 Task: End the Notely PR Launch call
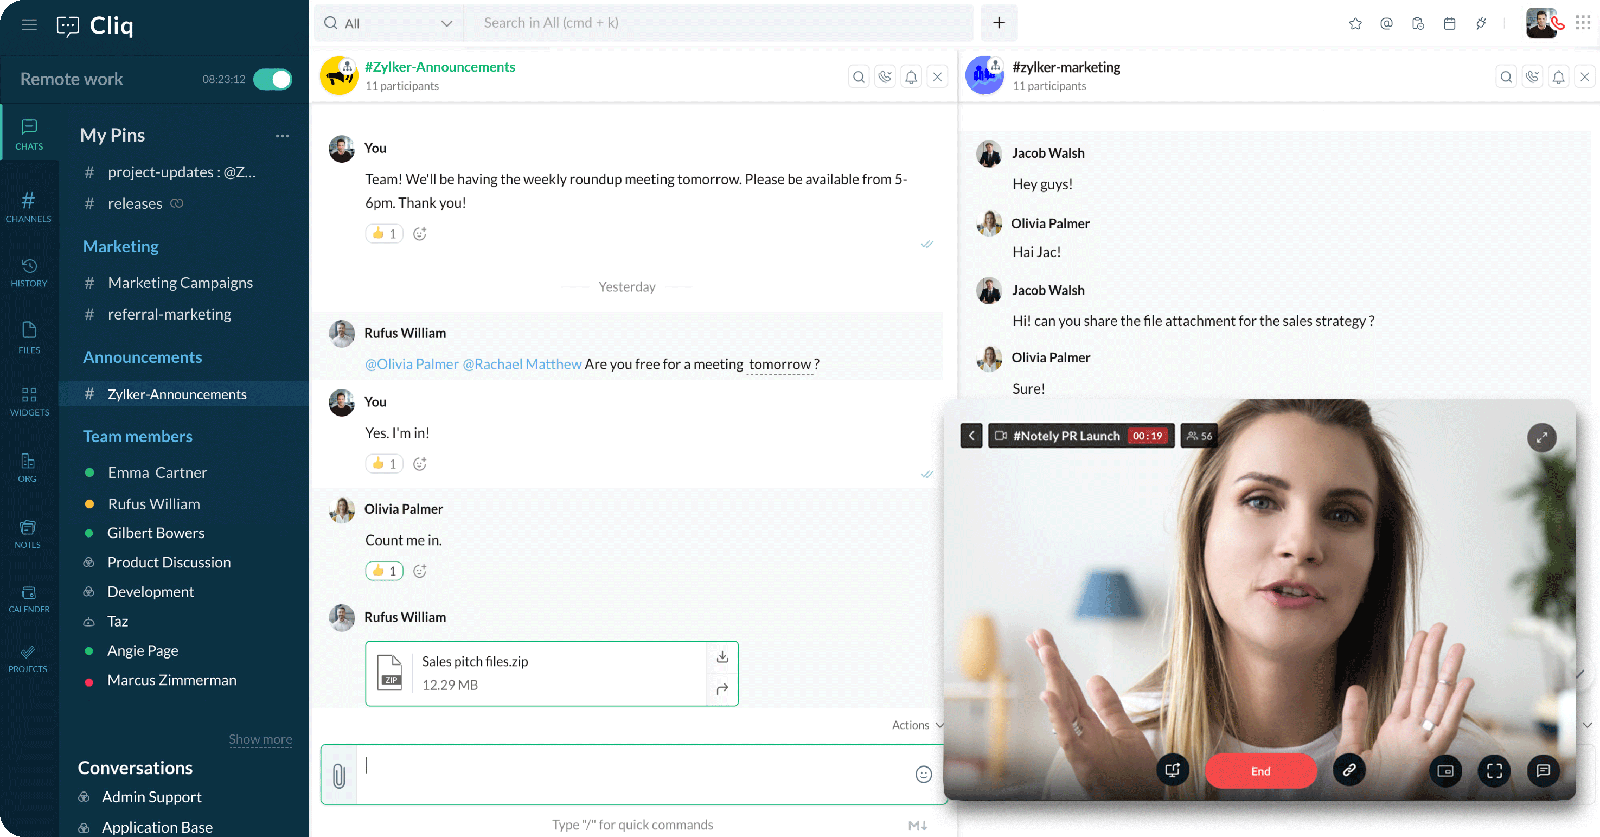(1260, 771)
